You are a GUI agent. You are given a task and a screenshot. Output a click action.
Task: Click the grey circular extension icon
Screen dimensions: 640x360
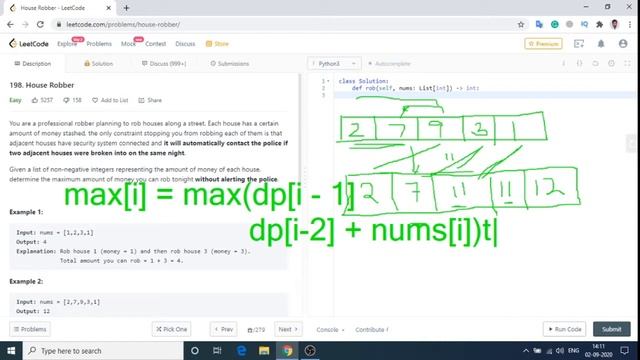coord(569,24)
